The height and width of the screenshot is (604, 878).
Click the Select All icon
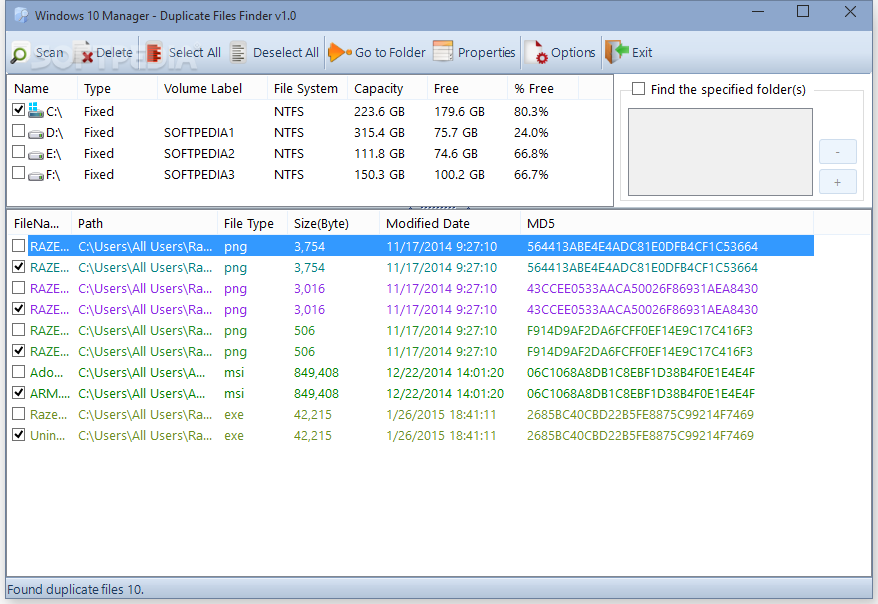click(154, 53)
